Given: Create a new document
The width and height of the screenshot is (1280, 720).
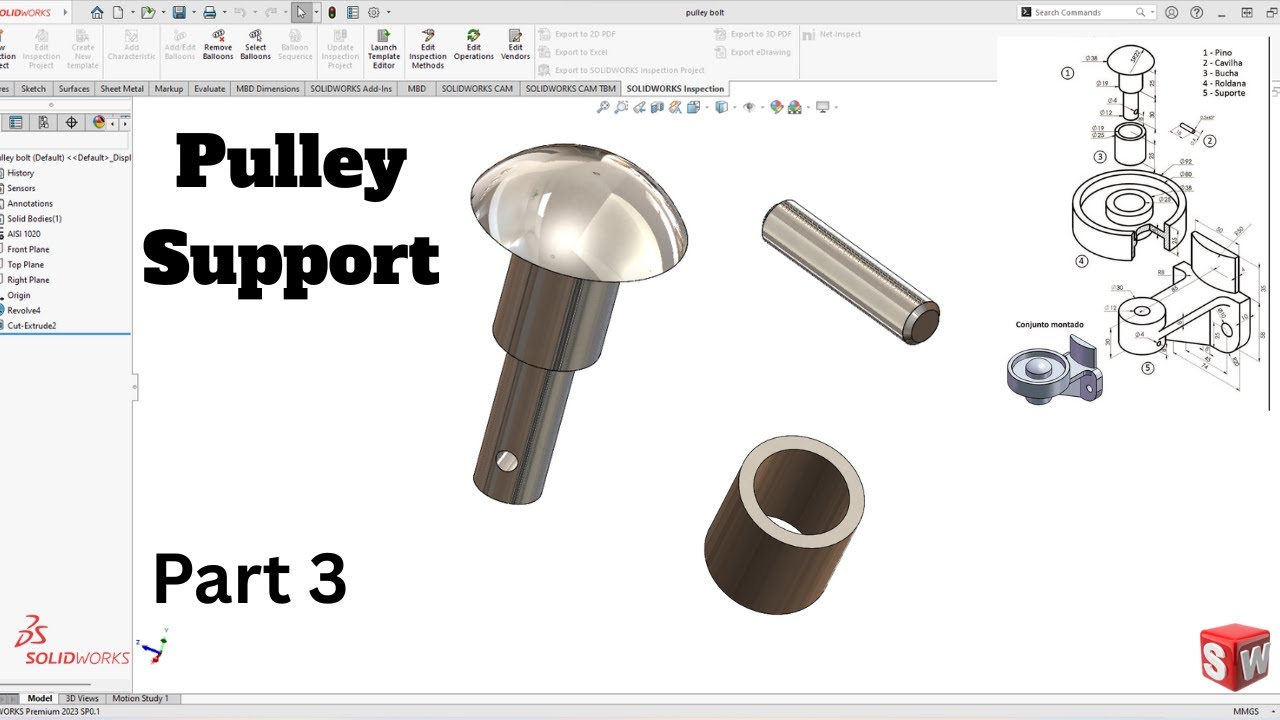Looking at the screenshot, I should [x=118, y=12].
